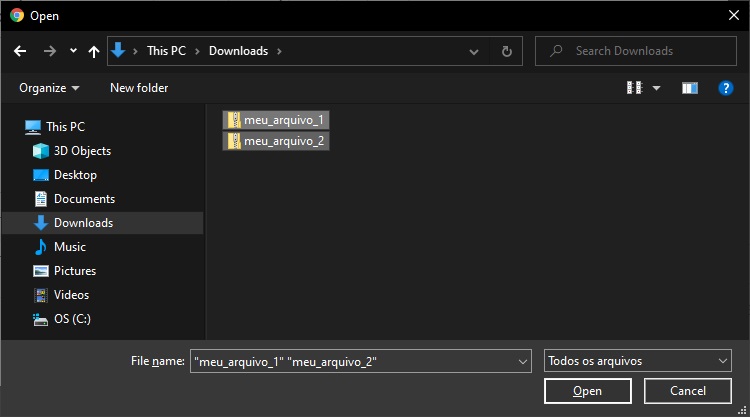Click the Documents page icon

(x=41, y=199)
